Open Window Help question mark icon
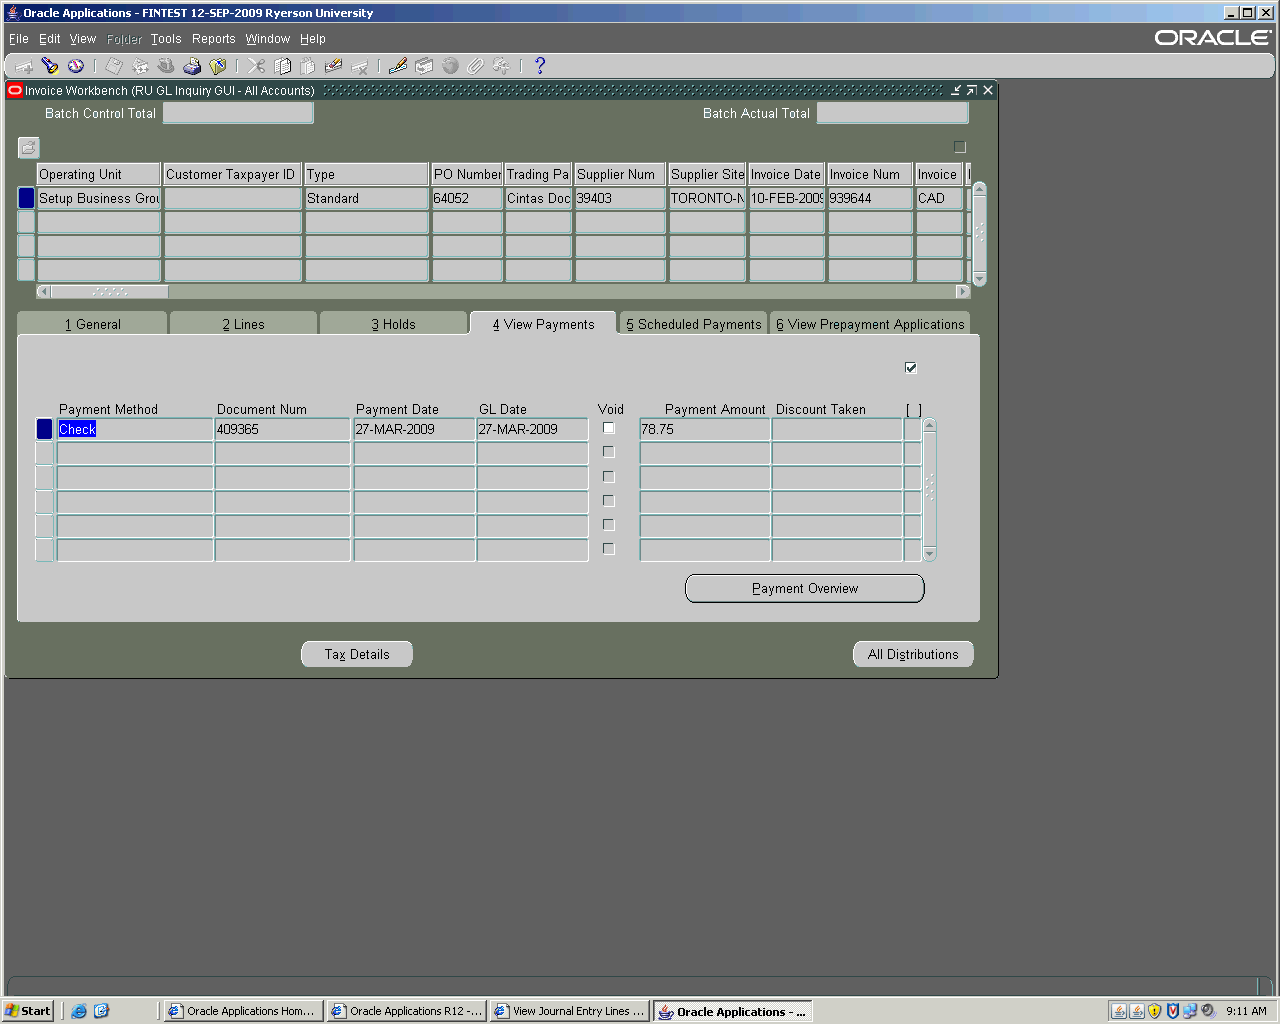Viewport: 1280px width, 1024px height. click(540, 66)
